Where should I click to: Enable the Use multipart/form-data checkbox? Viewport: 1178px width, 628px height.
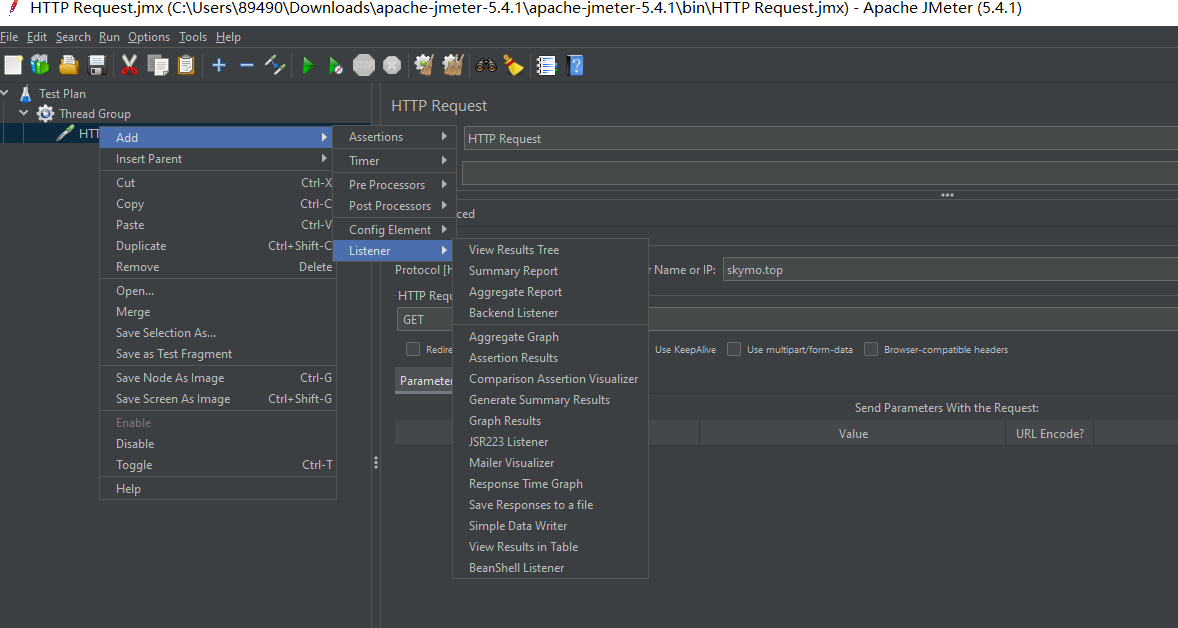734,349
